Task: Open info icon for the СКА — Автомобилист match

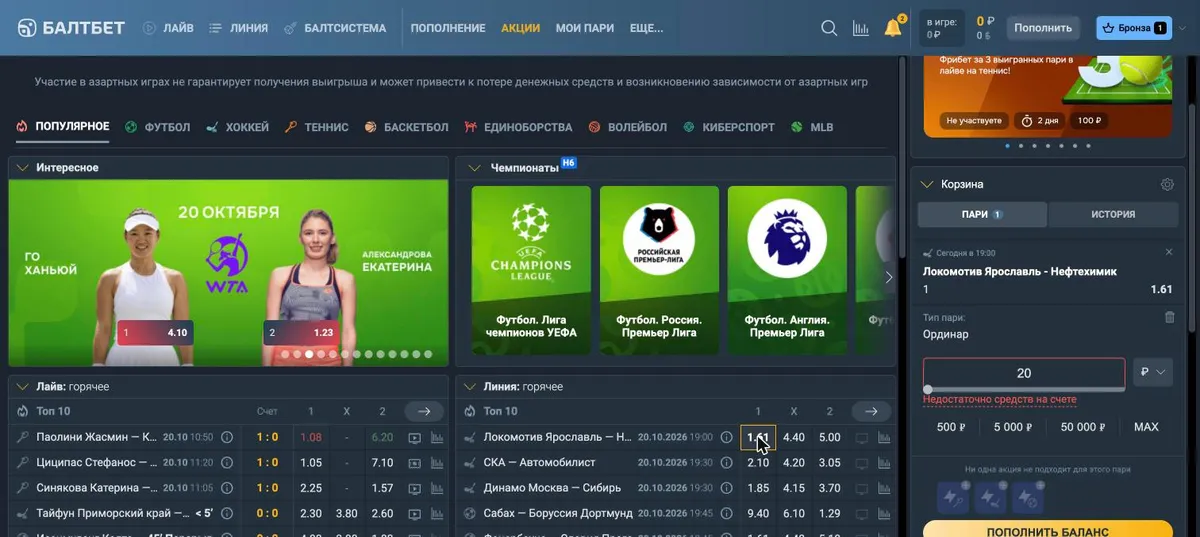Action: tap(727, 463)
